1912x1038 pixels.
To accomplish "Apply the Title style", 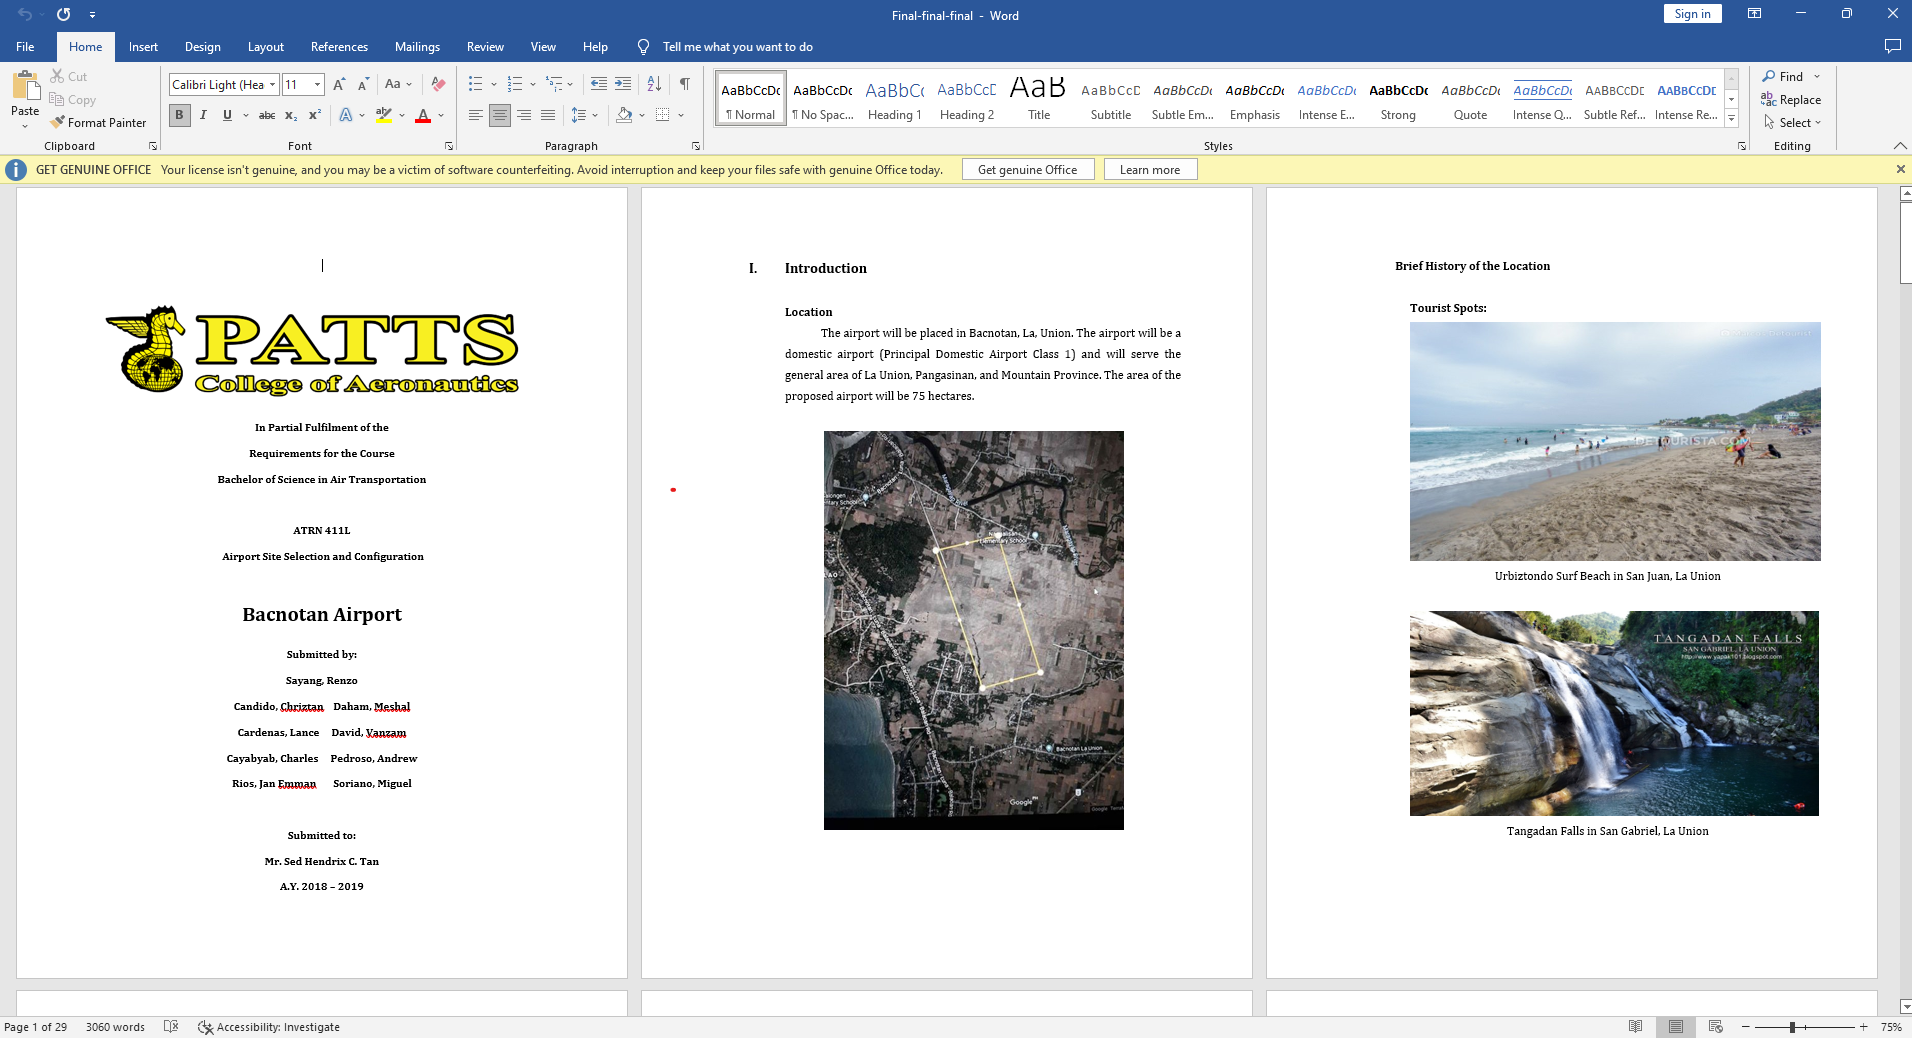I will [1039, 100].
